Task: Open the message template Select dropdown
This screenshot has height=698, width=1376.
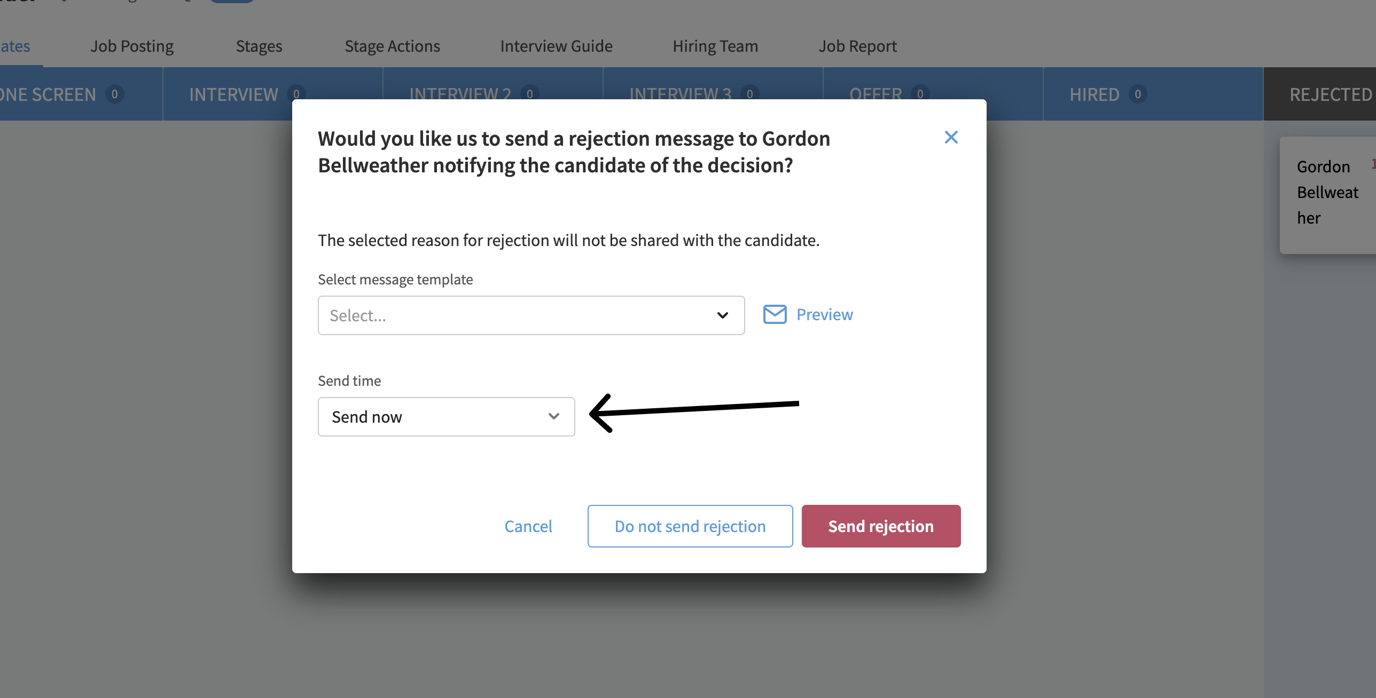Action: (x=530, y=315)
